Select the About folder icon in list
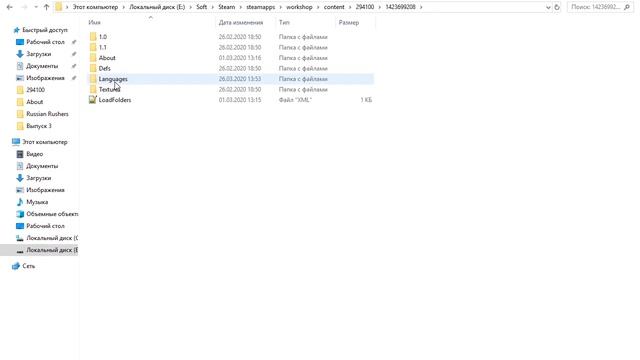Screen dimensions: 640x360 [93, 58]
